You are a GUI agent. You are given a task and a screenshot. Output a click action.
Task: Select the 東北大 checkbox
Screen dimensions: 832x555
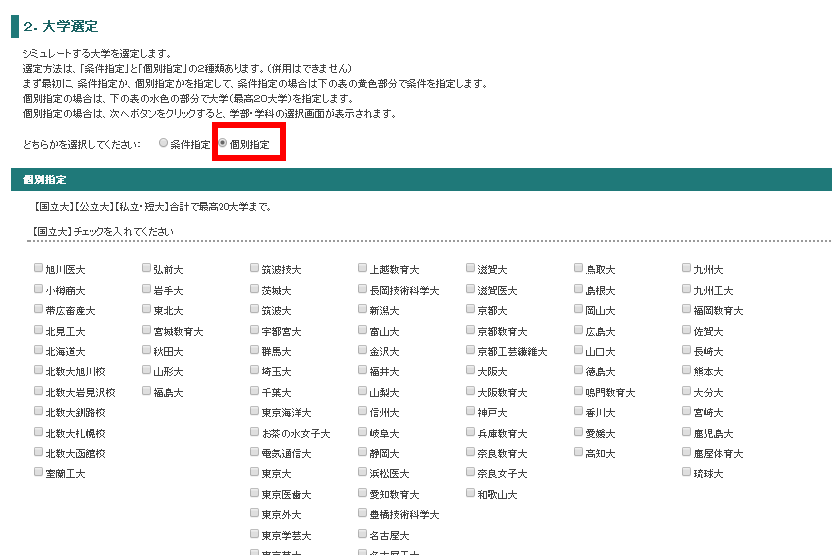click(x=146, y=309)
